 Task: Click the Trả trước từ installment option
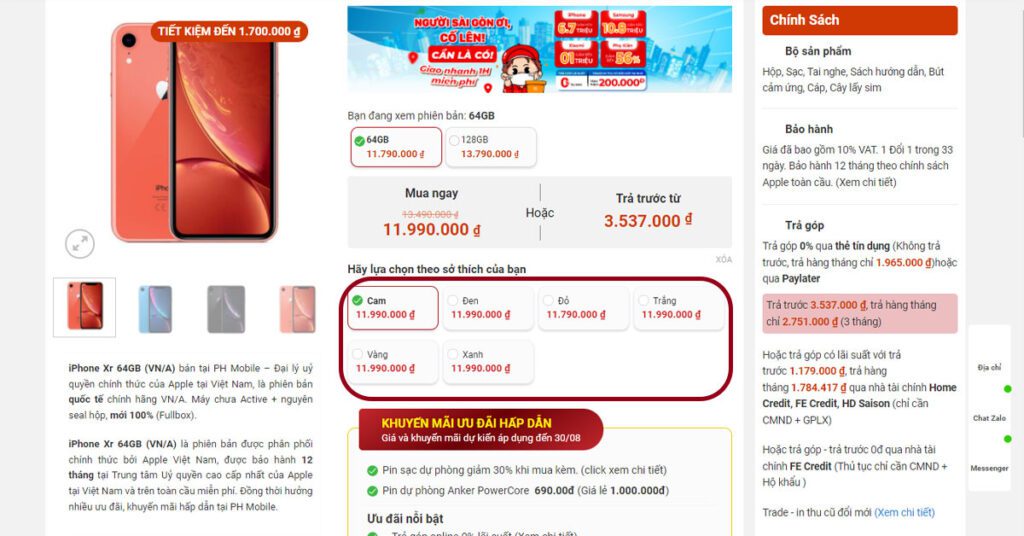[648, 212]
